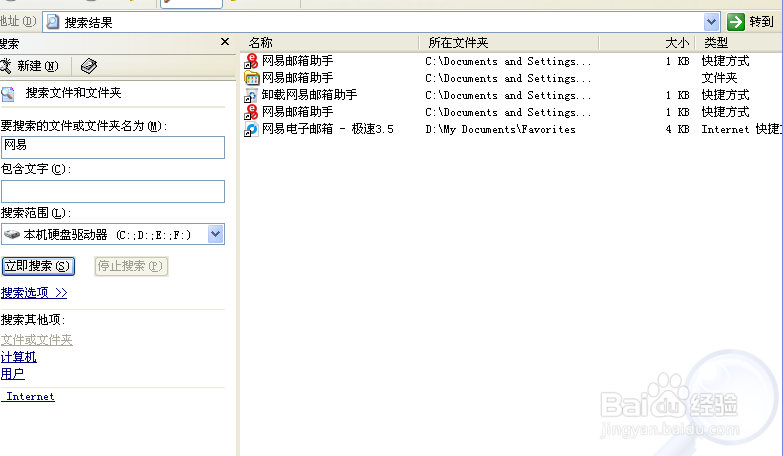Click the 搜索文件和文件夹 header icon

click(8, 93)
